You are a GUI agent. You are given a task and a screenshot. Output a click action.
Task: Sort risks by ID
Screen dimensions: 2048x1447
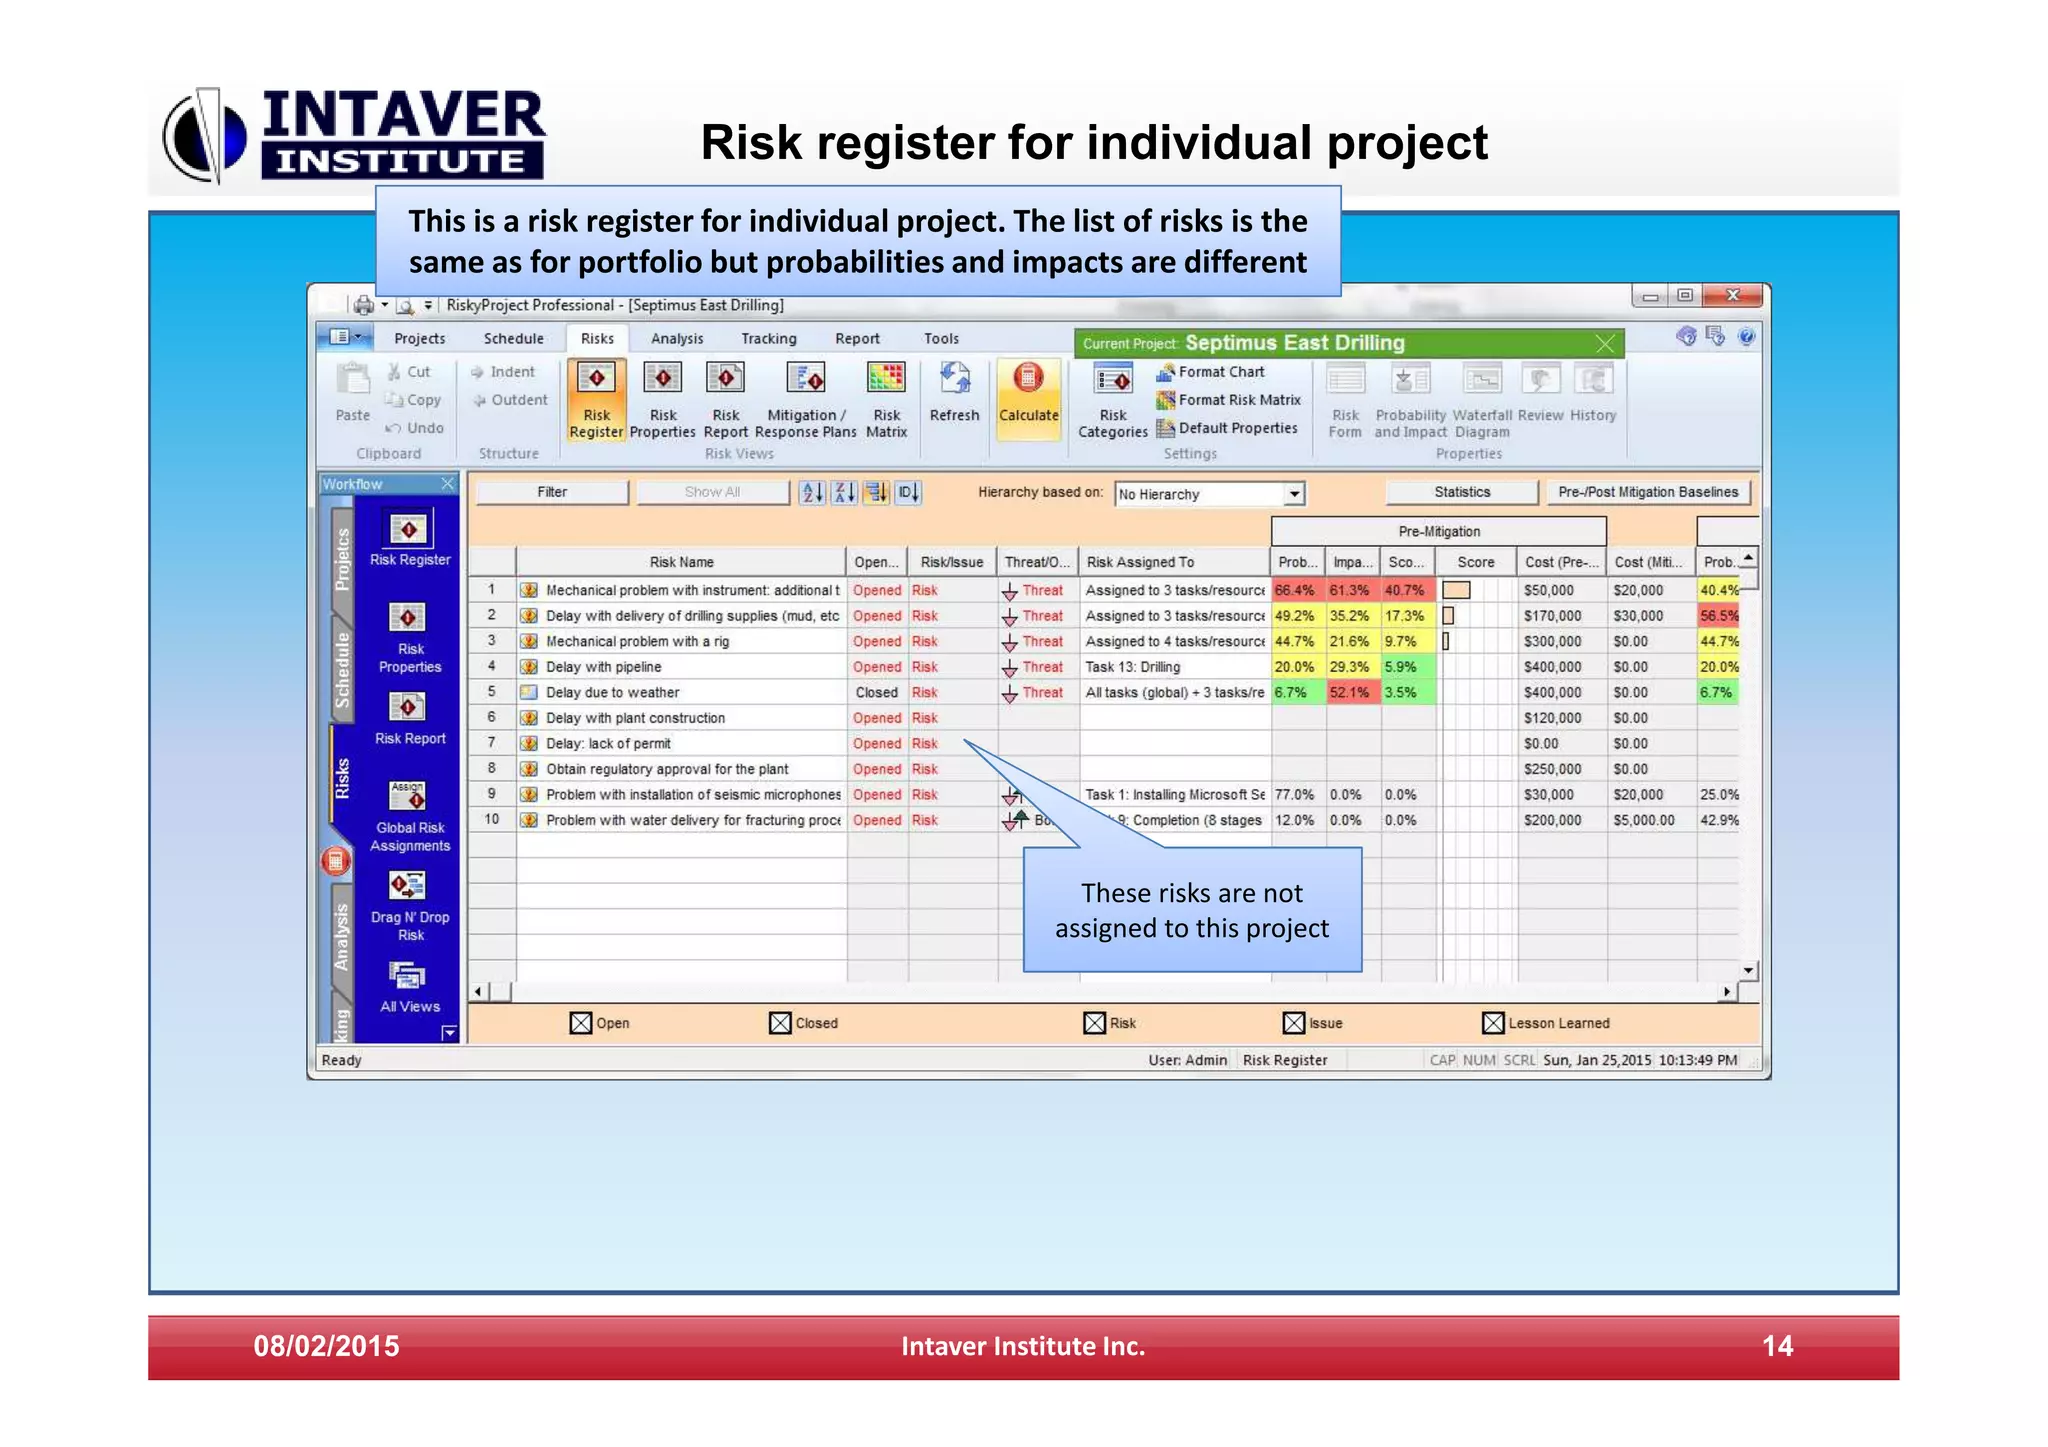[x=908, y=492]
